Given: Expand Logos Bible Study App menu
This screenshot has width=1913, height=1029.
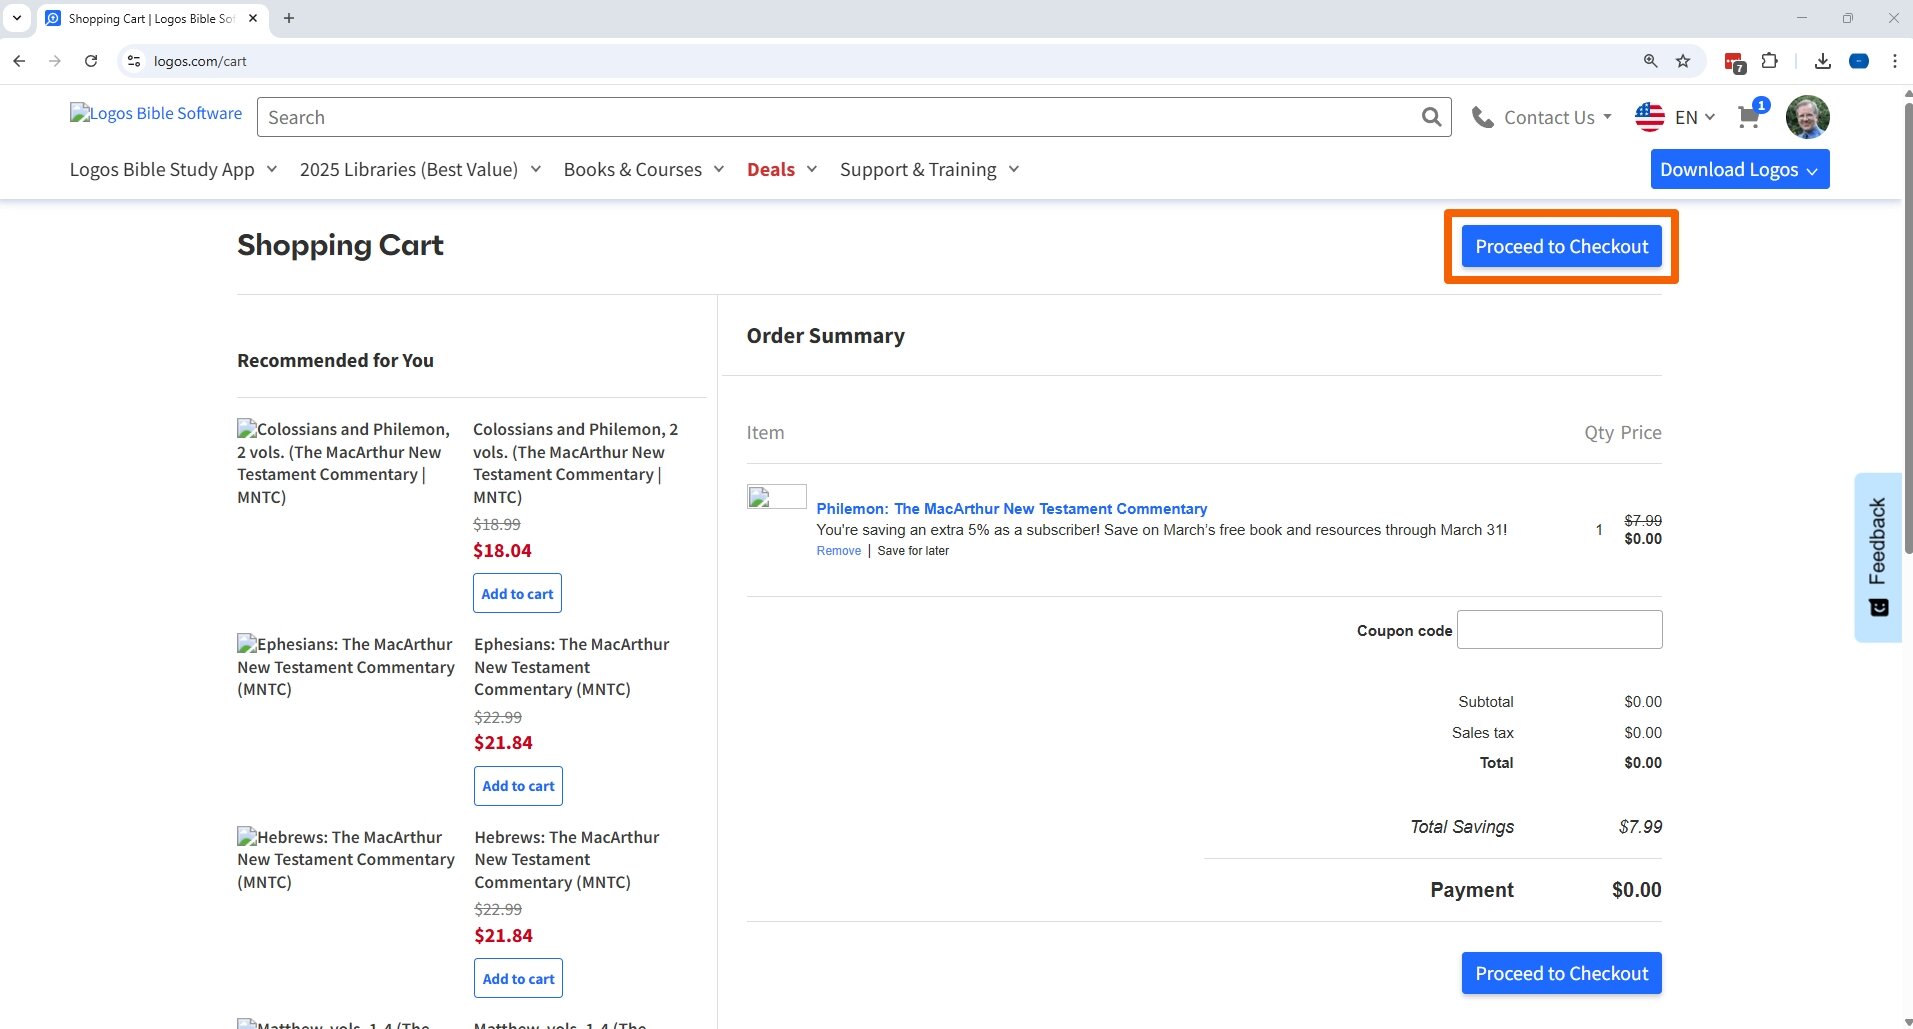Looking at the screenshot, I should click(174, 170).
